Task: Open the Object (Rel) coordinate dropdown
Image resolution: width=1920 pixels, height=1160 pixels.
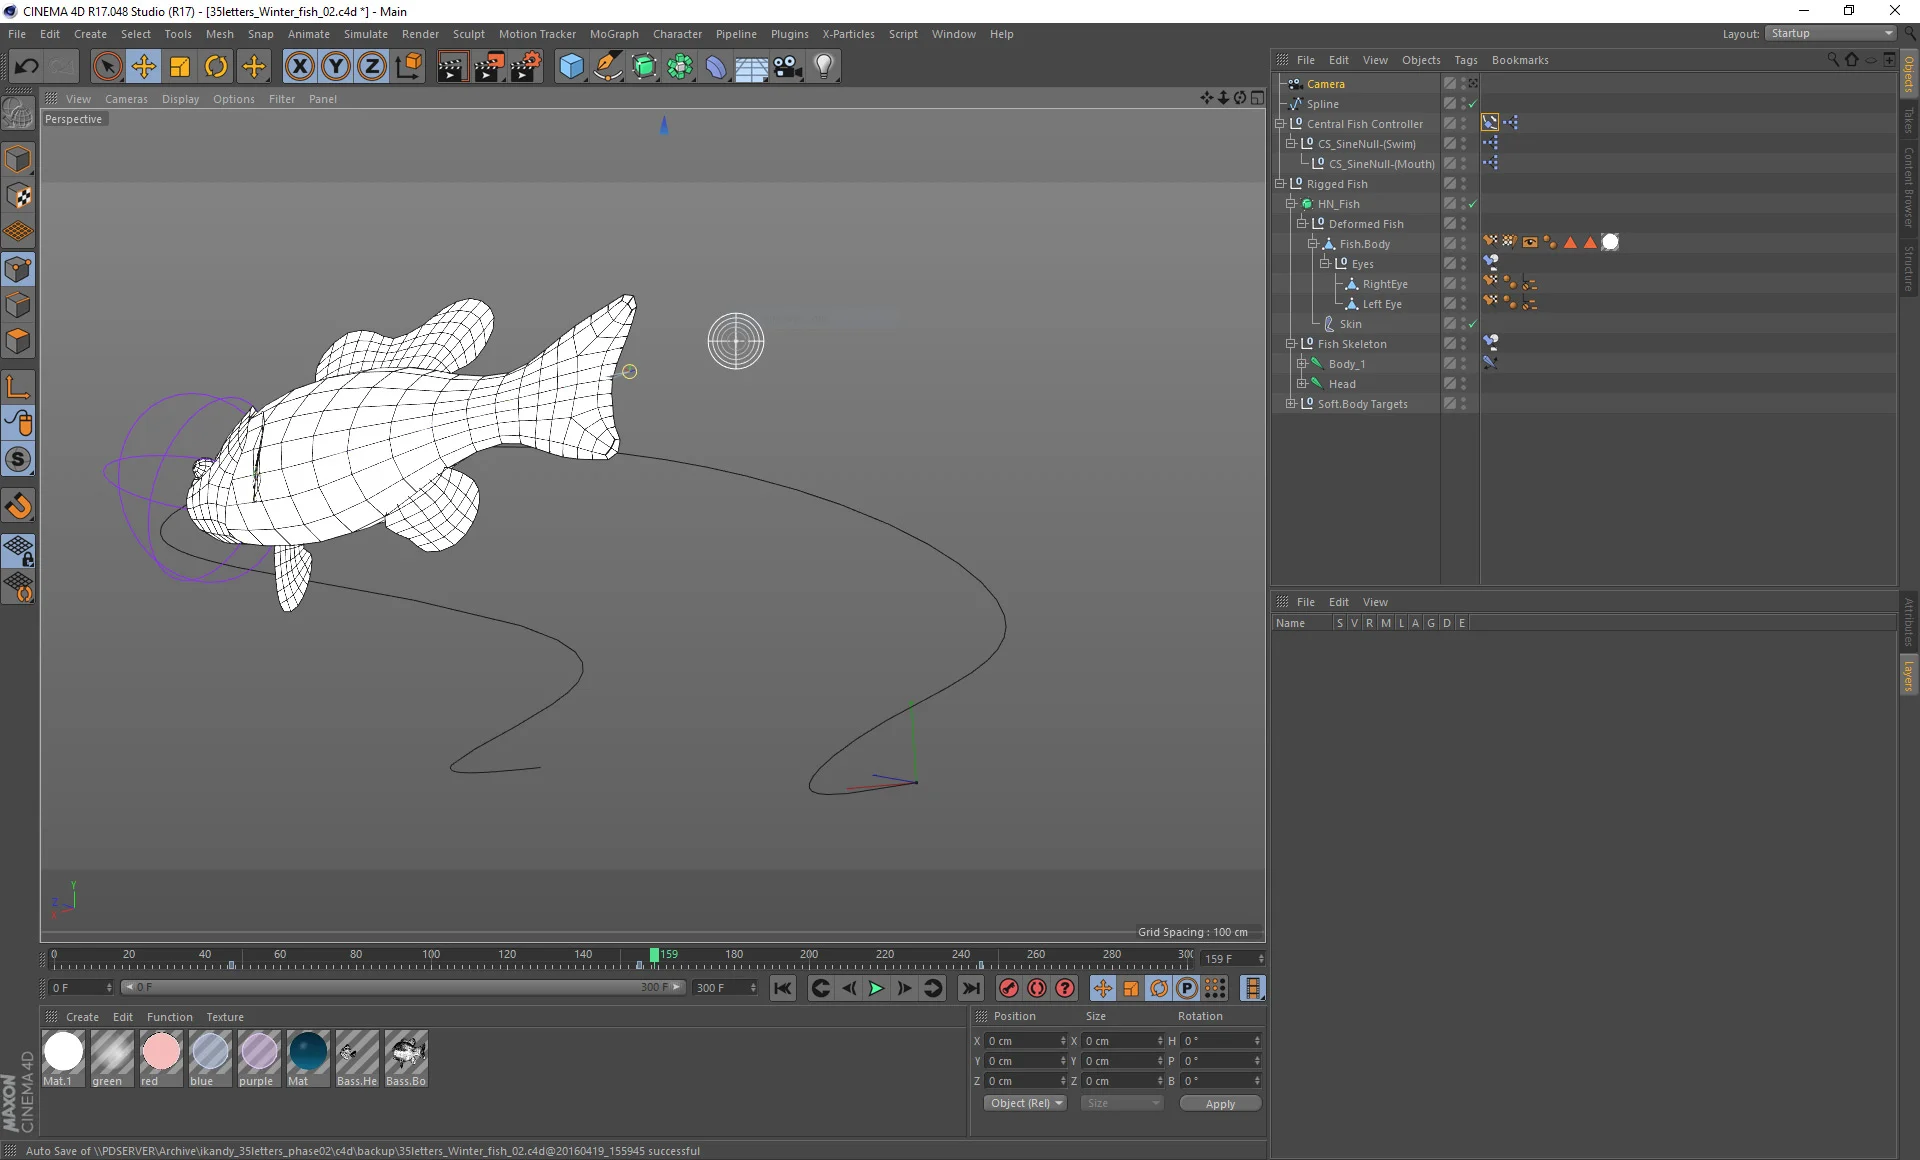Action: pos(1025,1103)
